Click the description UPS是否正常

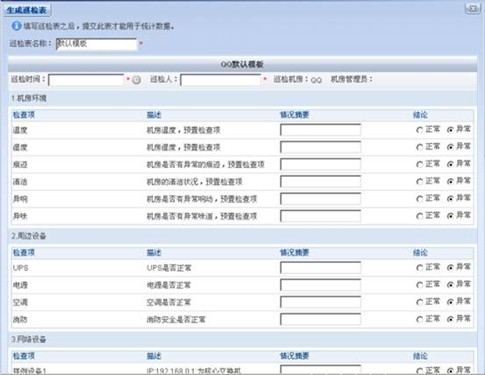169,268
